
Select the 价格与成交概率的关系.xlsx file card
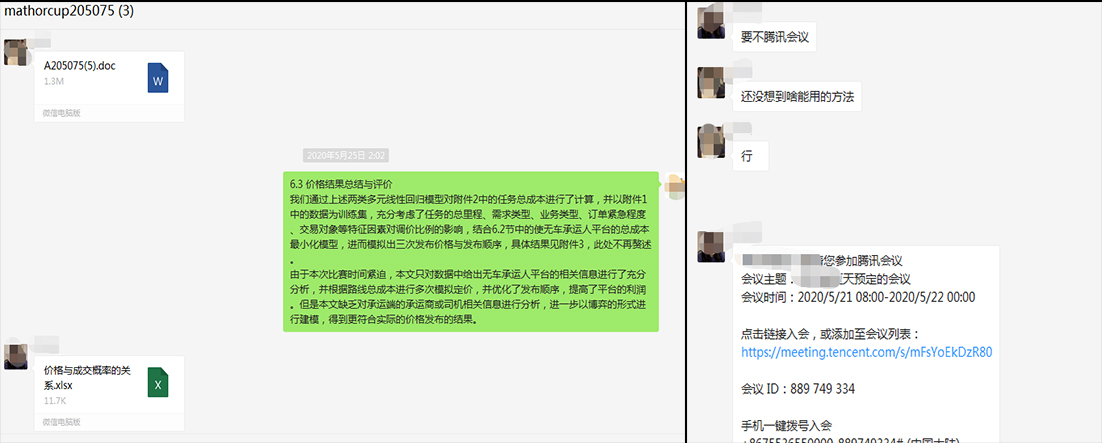[109, 394]
